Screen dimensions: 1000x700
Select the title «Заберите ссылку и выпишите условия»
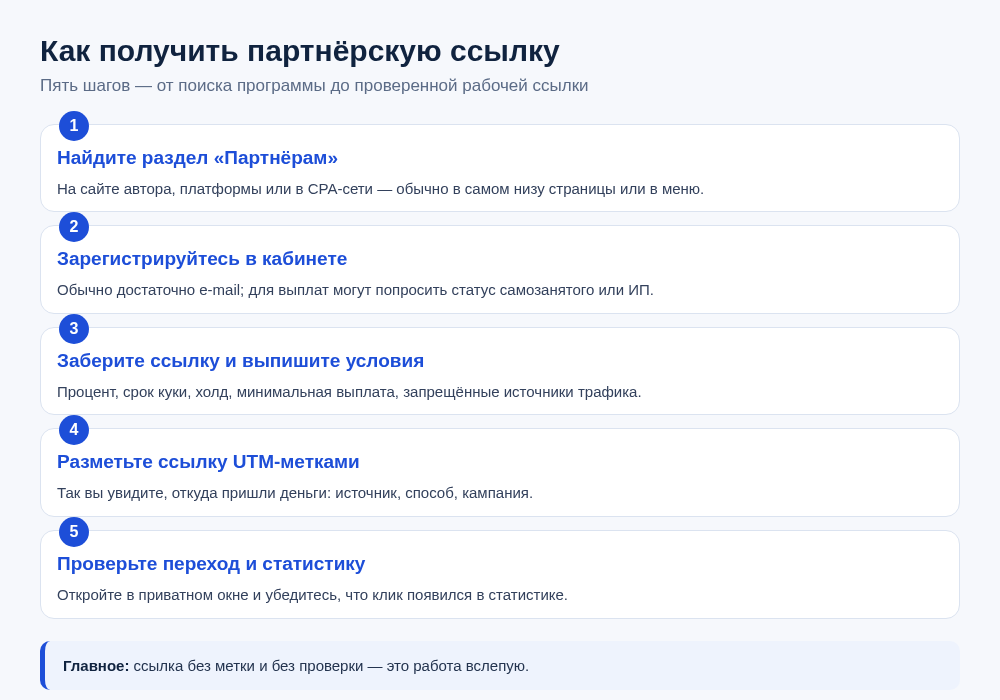click(240, 361)
